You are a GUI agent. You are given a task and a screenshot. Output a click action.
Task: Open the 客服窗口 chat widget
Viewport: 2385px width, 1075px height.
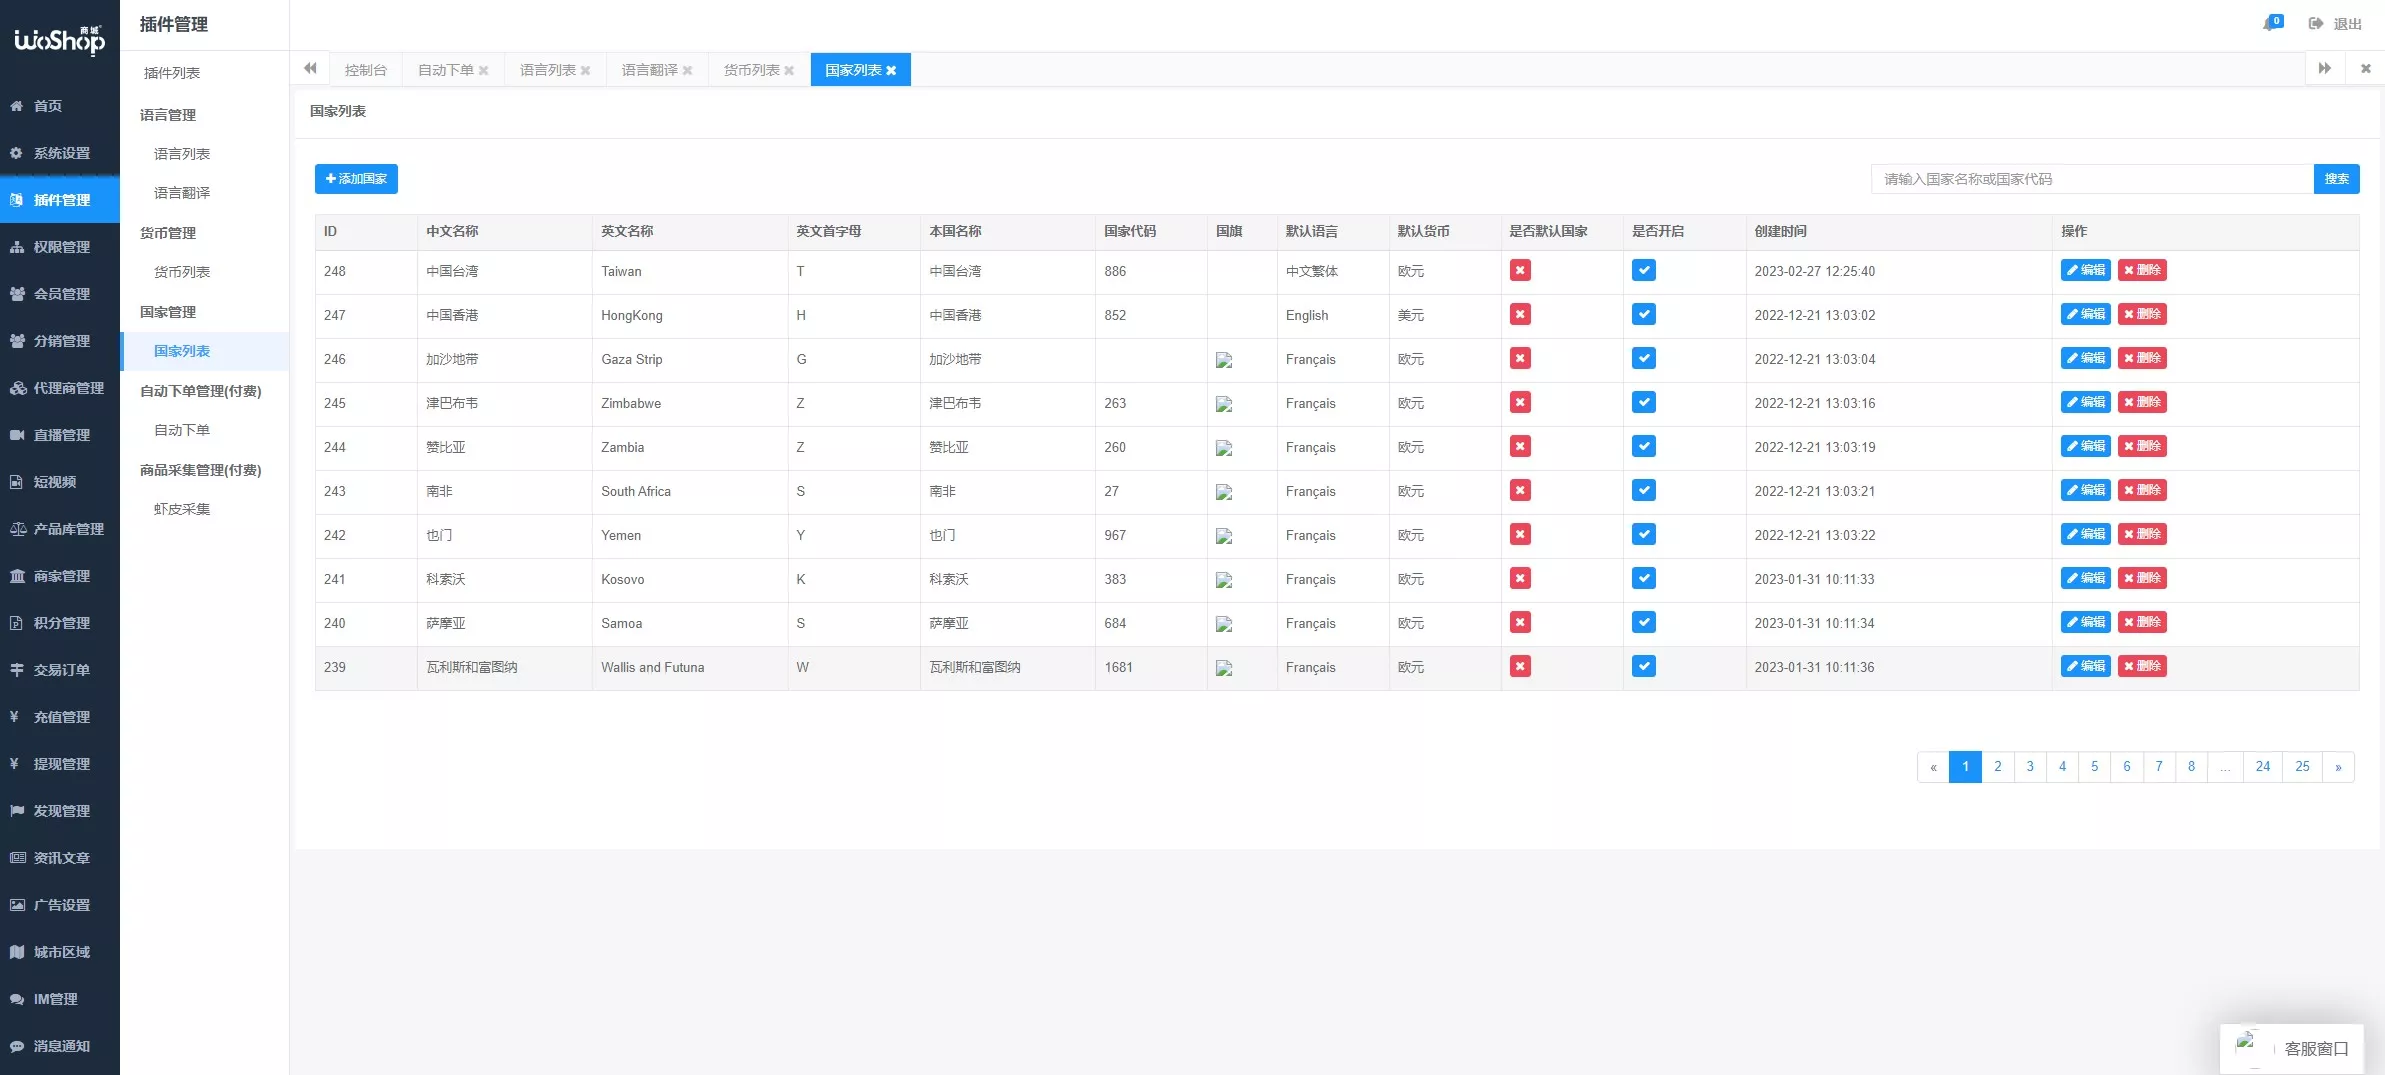coord(2292,1048)
